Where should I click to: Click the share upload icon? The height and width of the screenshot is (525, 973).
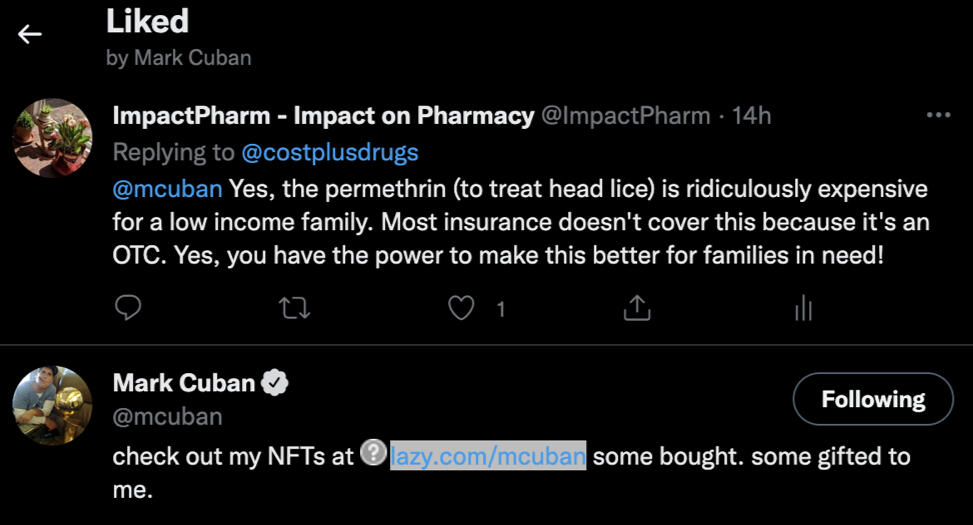pos(636,309)
